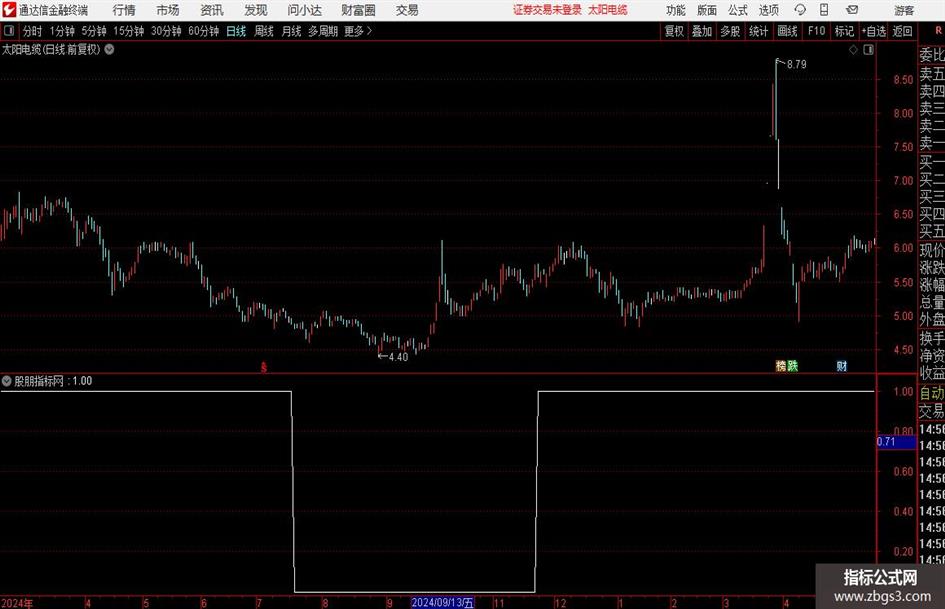945x609 pixels.
Task: Click the 画线 draw line button
Action: pos(787,31)
